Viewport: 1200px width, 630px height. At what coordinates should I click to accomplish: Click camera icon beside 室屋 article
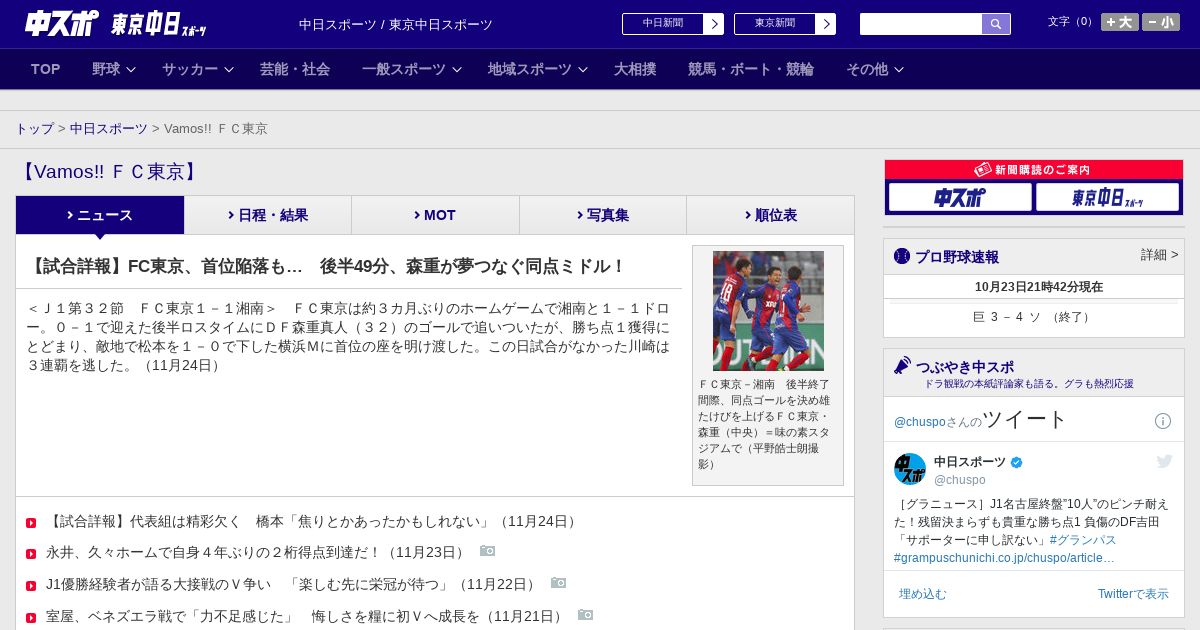[586, 615]
